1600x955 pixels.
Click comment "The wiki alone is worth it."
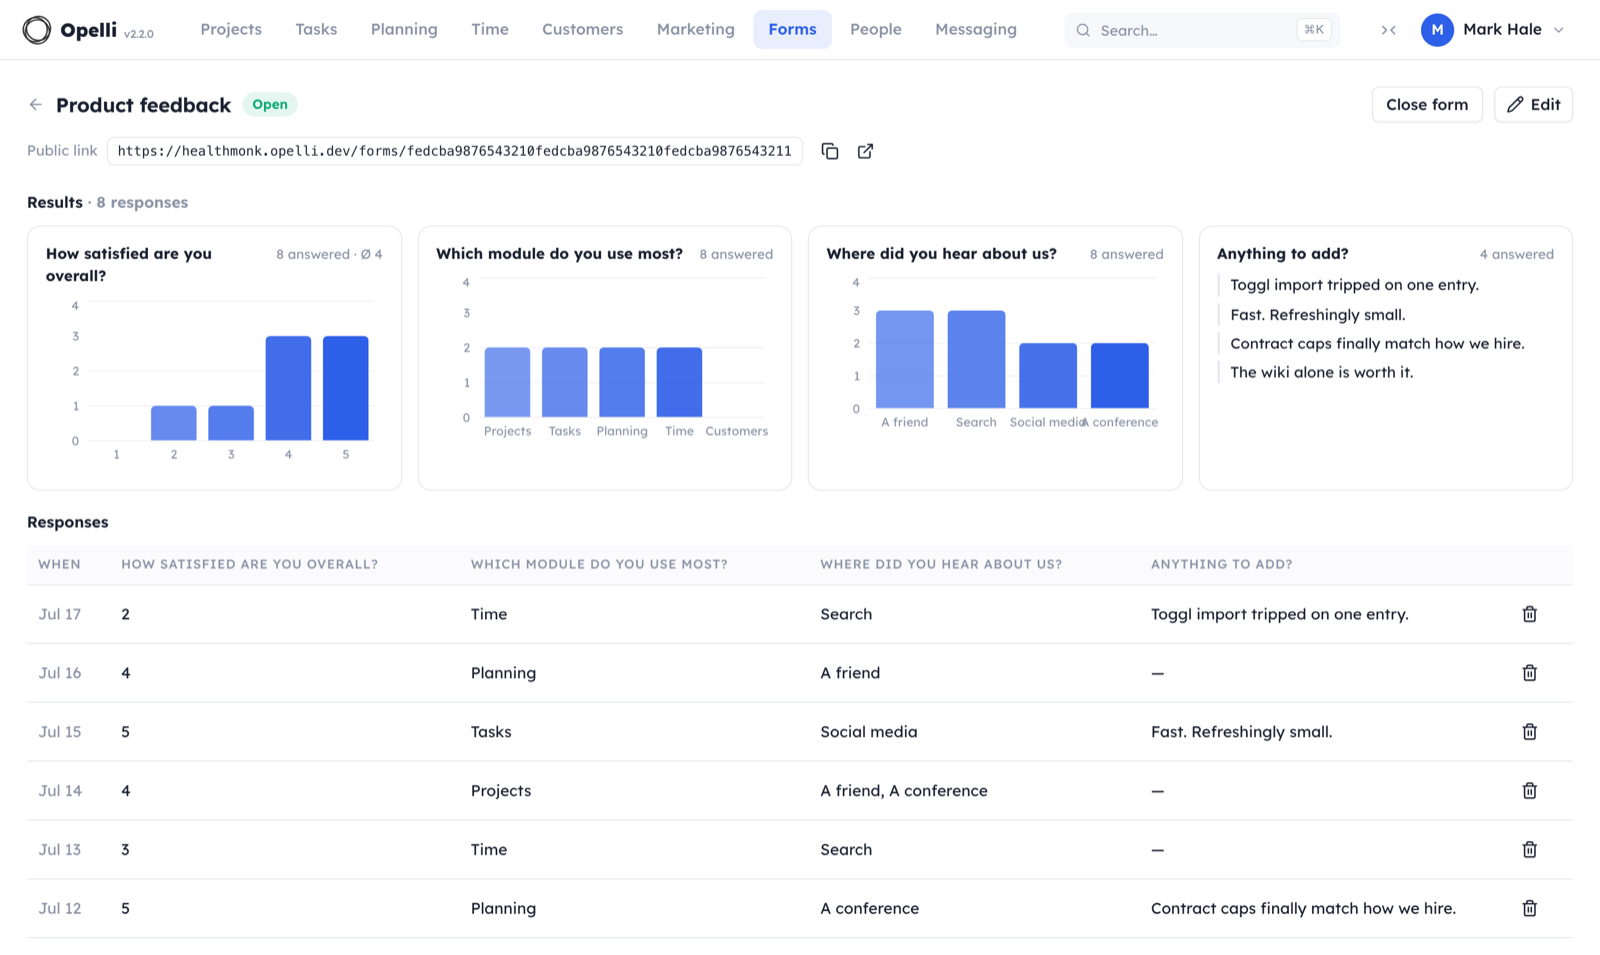point(1321,372)
